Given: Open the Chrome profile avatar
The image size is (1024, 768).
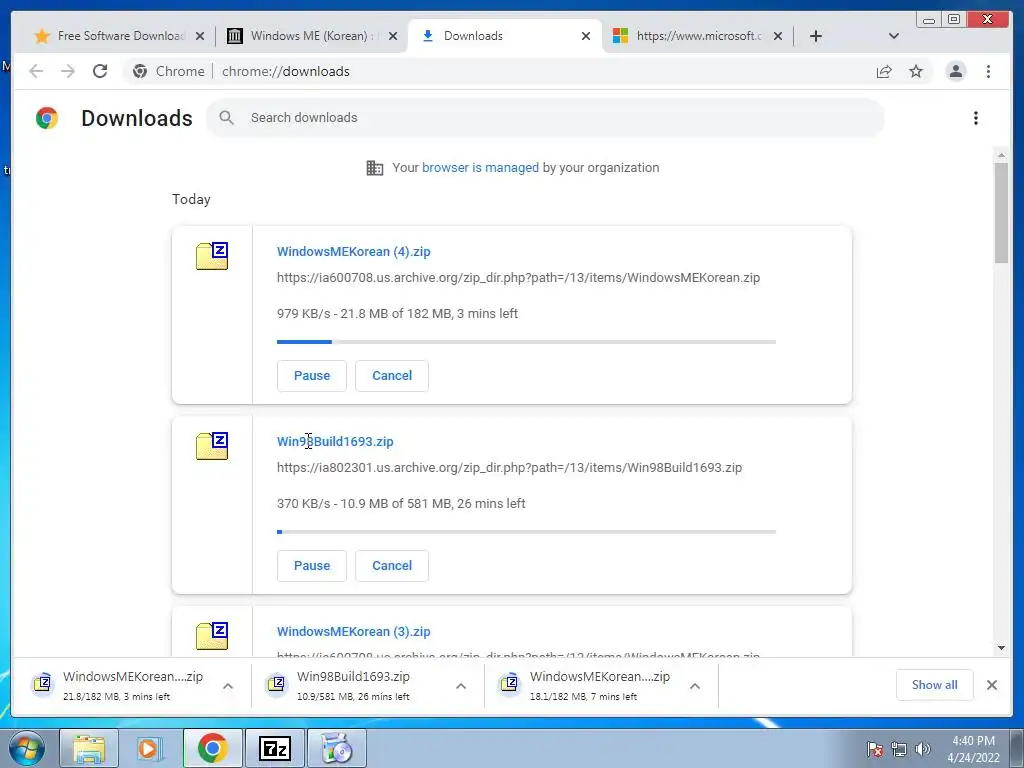Looking at the screenshot, I should coord(955,71).
